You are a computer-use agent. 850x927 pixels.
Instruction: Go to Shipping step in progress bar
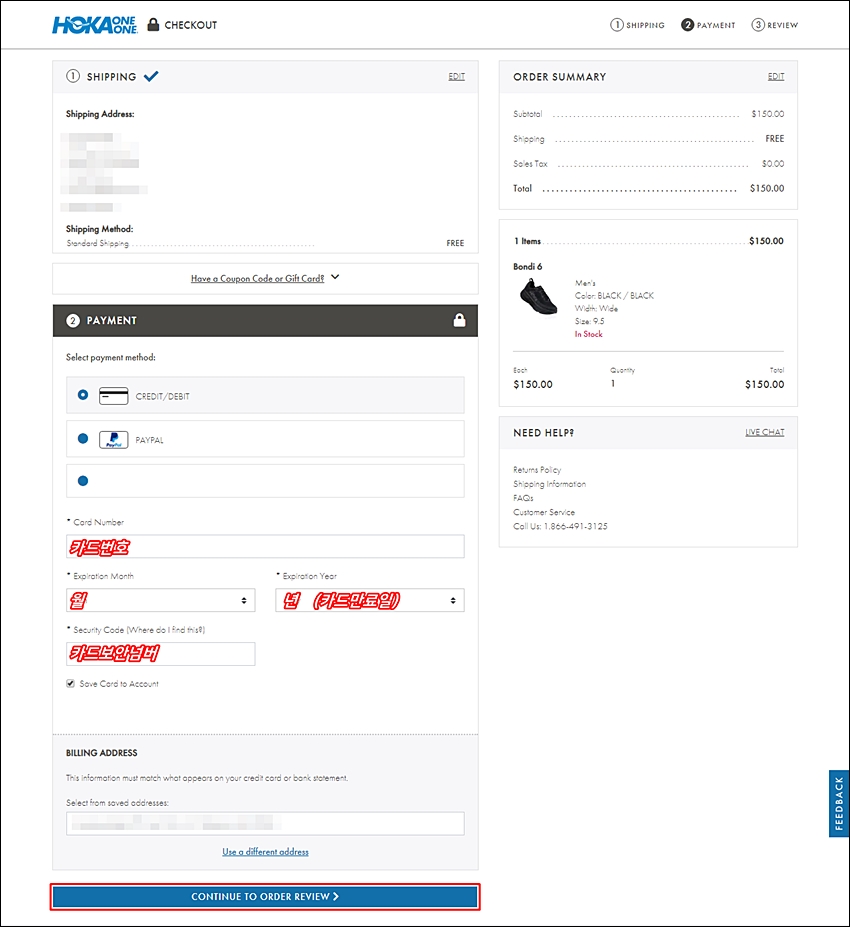click(637, 25)
